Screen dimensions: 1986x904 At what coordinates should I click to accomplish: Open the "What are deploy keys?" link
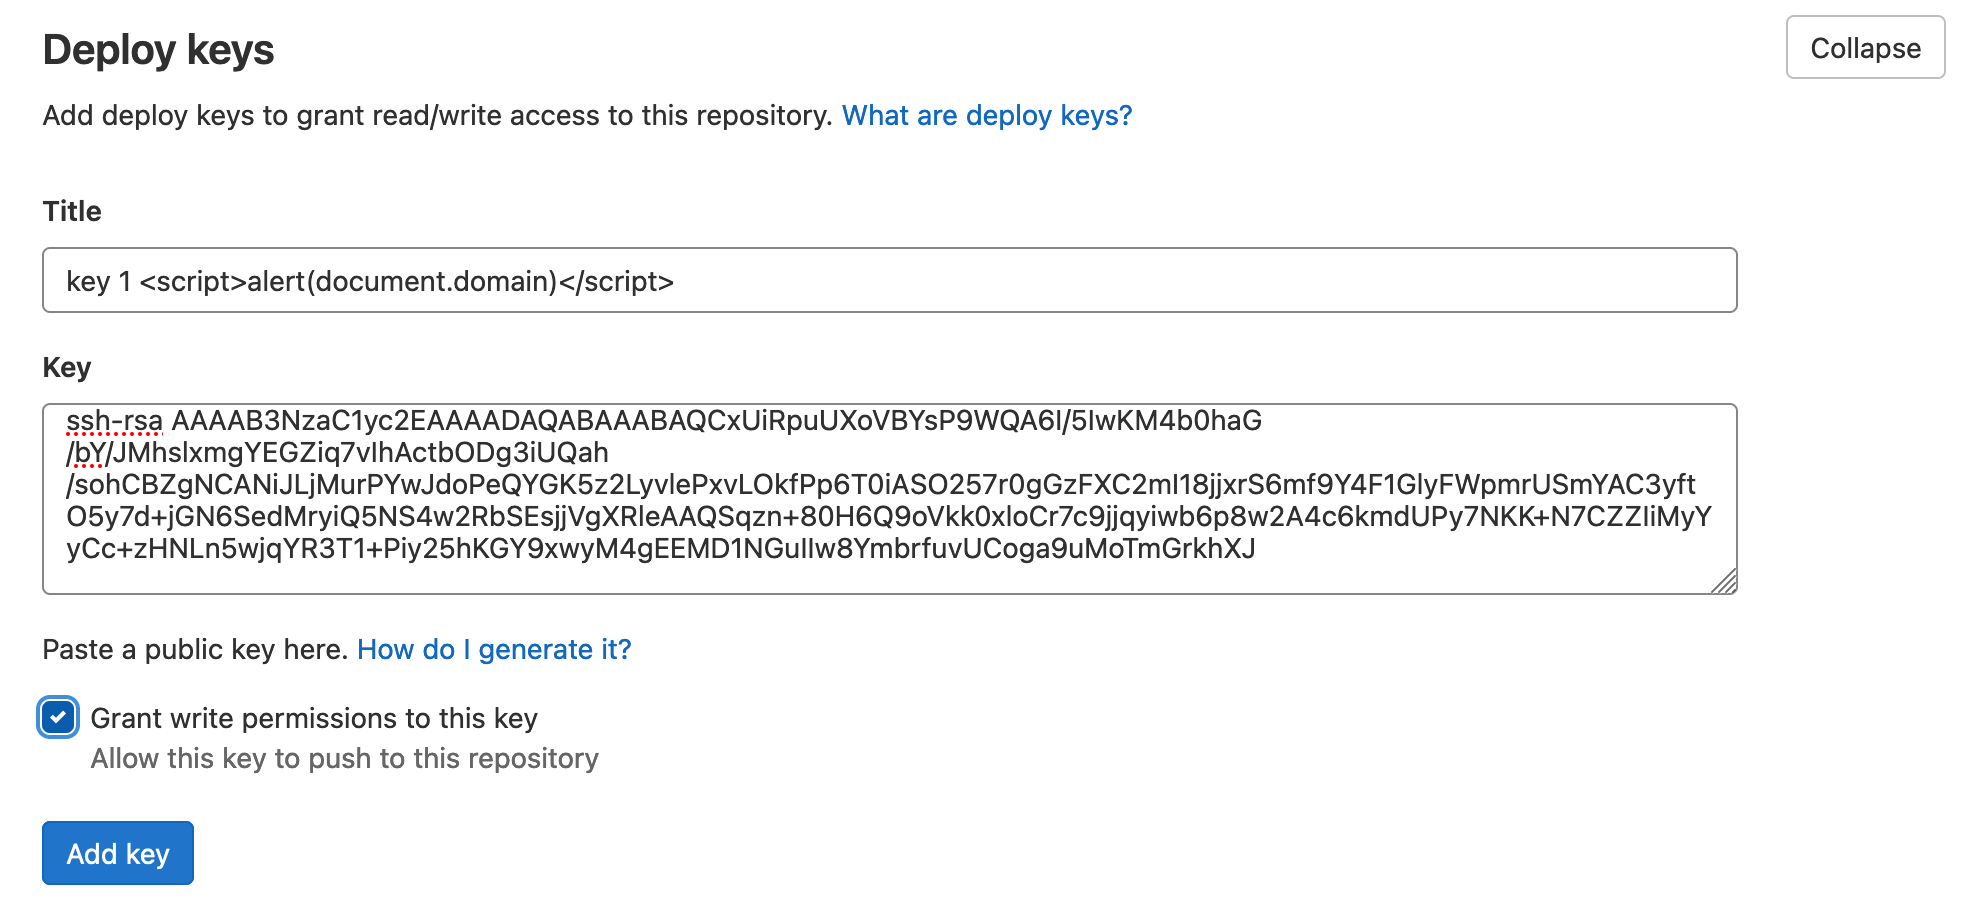coord(986,116)
